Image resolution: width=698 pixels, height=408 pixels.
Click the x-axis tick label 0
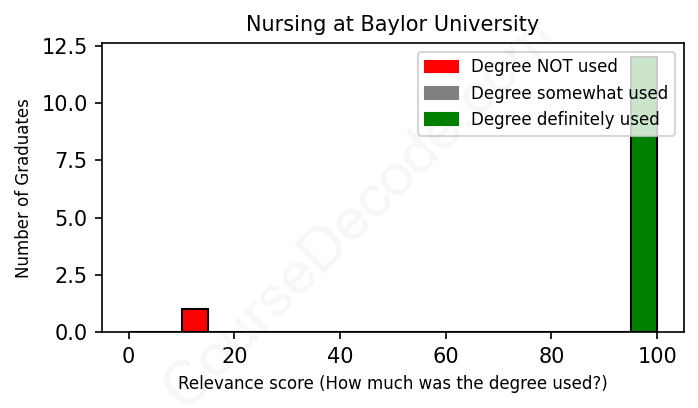tap(128, 354)
